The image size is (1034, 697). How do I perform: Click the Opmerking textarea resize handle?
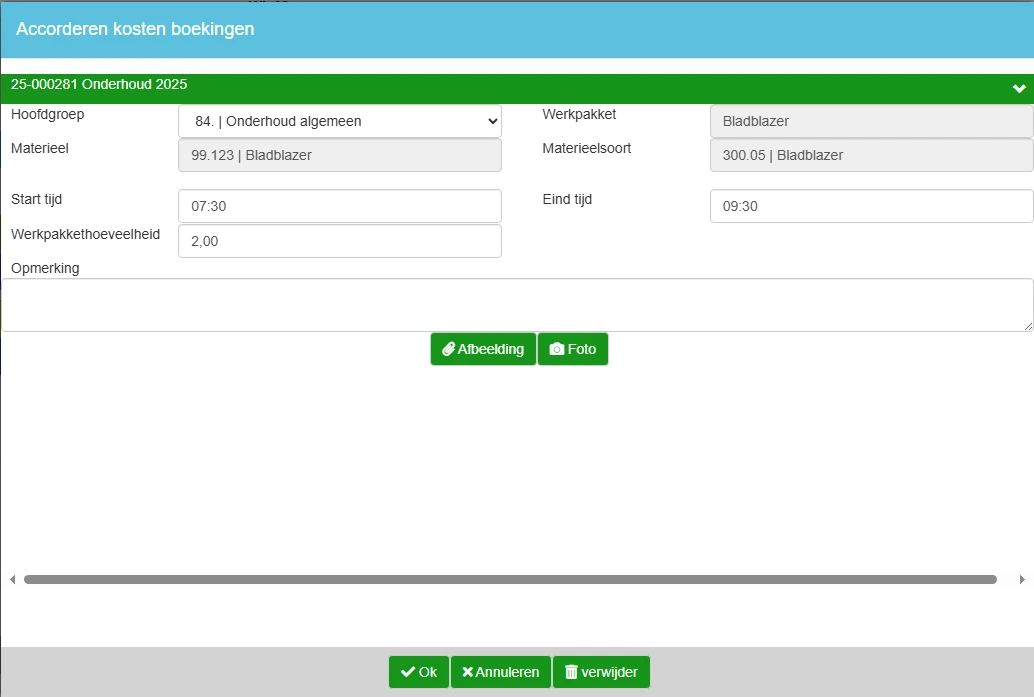pyautogui.click(x=1028, y=326)
